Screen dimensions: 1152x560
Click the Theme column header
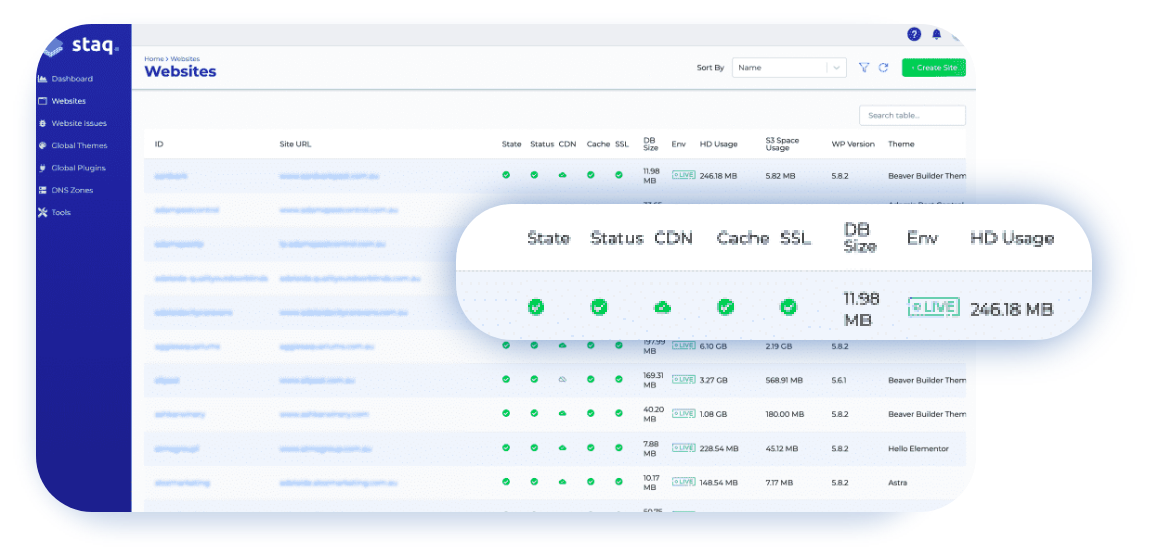click(899, 144)
